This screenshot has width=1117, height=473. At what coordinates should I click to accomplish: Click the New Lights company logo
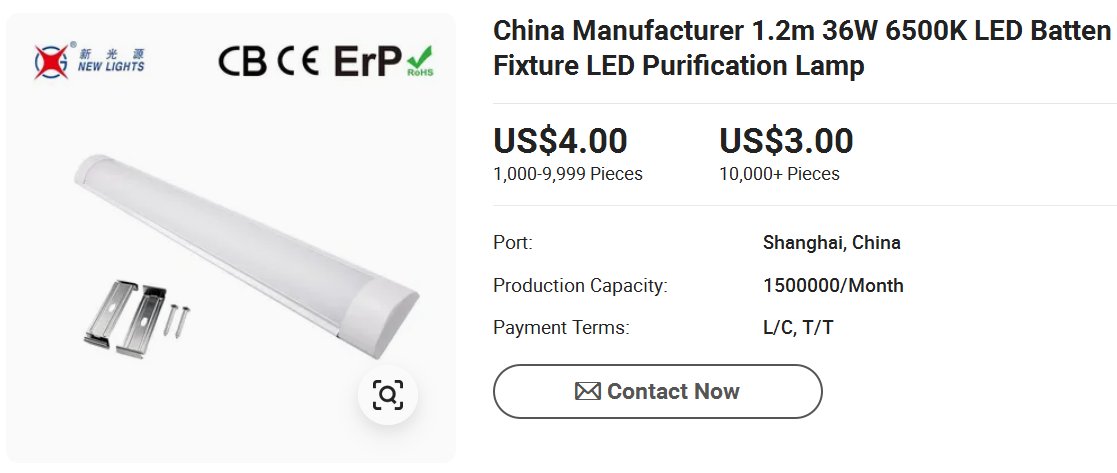point(88,61)
